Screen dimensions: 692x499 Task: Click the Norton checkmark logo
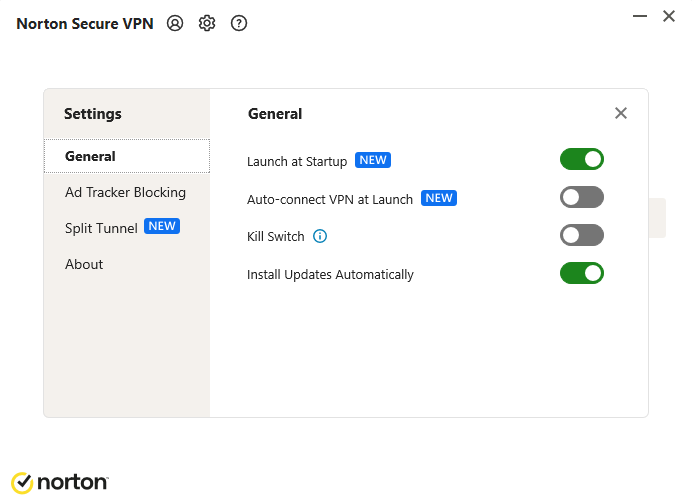(x=22, y=482)
